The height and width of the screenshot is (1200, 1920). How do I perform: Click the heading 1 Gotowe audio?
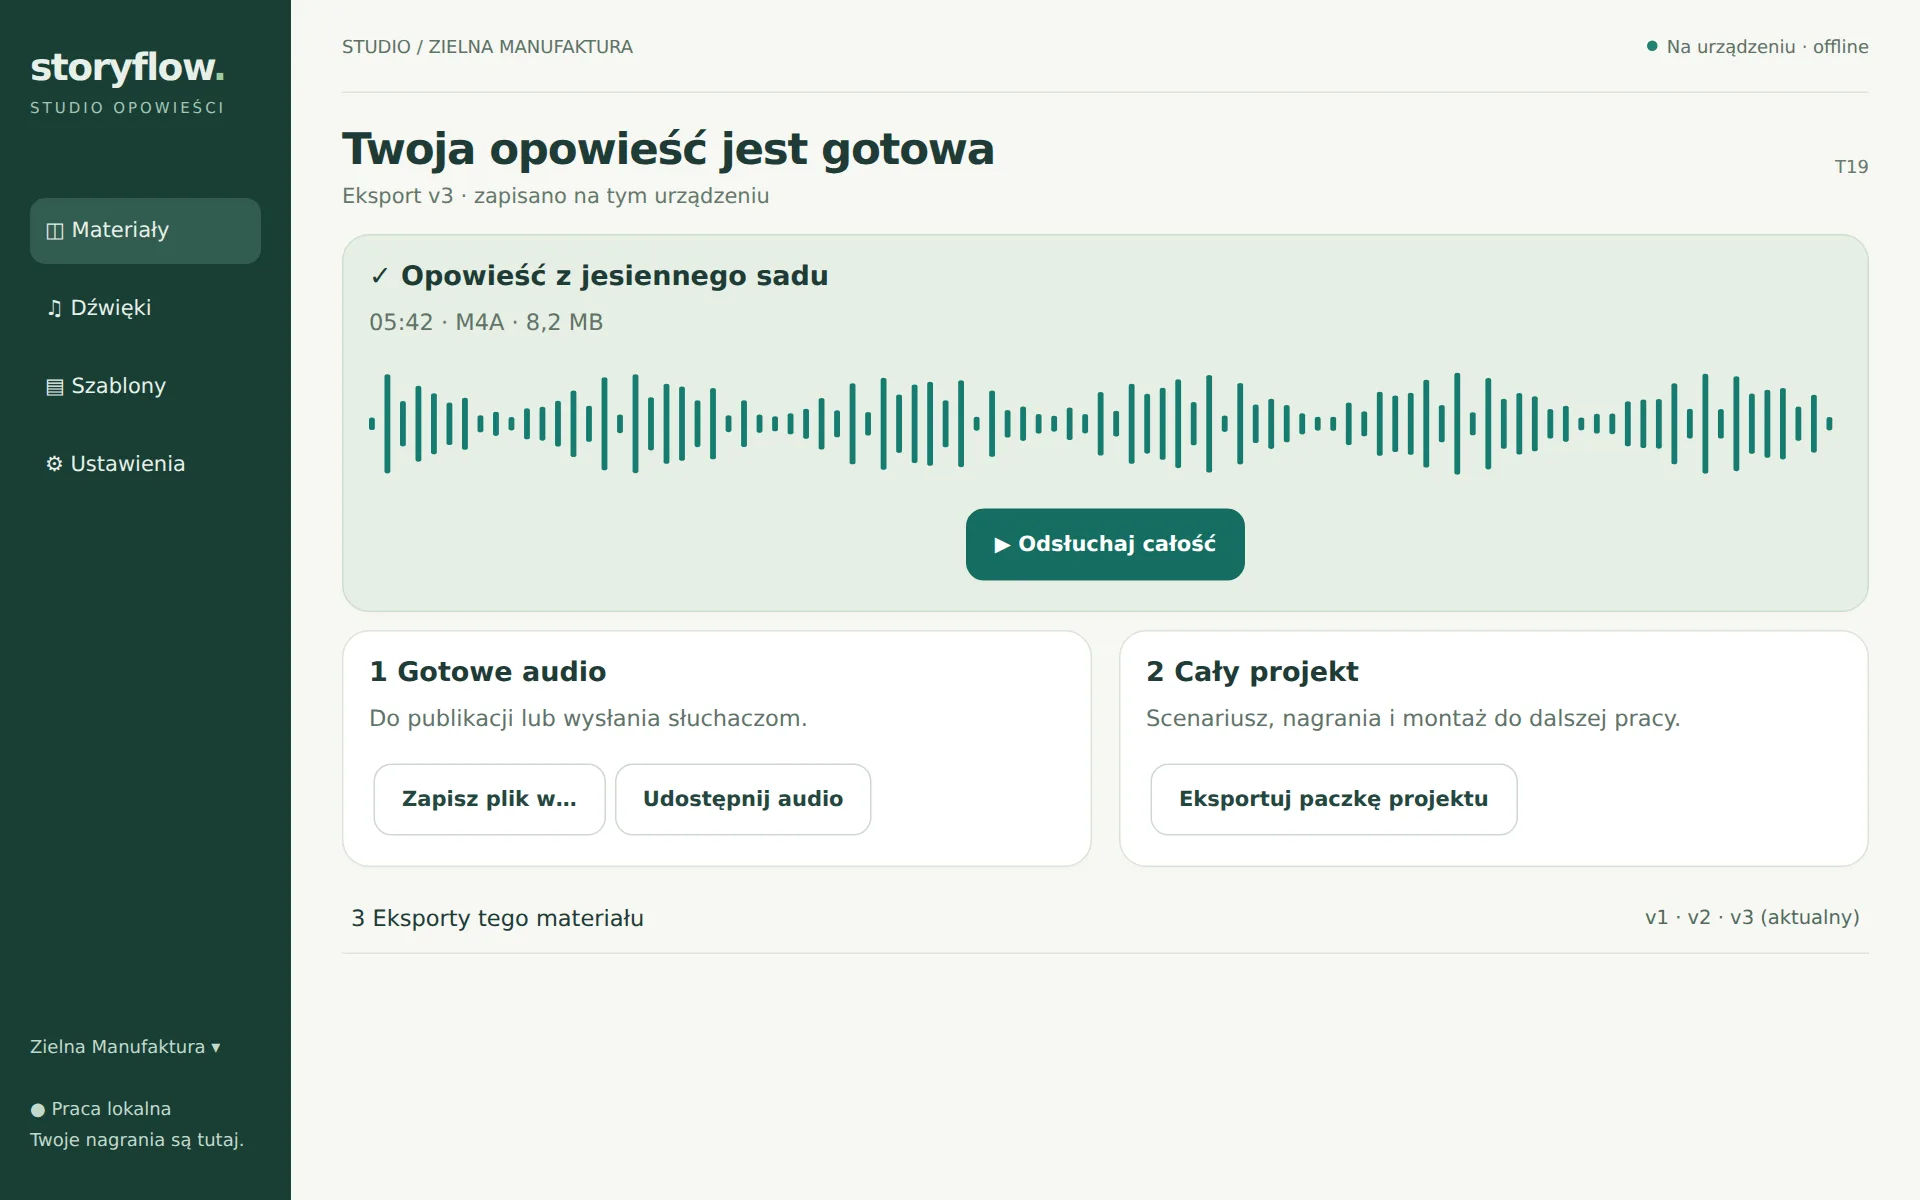pos(488,672)
